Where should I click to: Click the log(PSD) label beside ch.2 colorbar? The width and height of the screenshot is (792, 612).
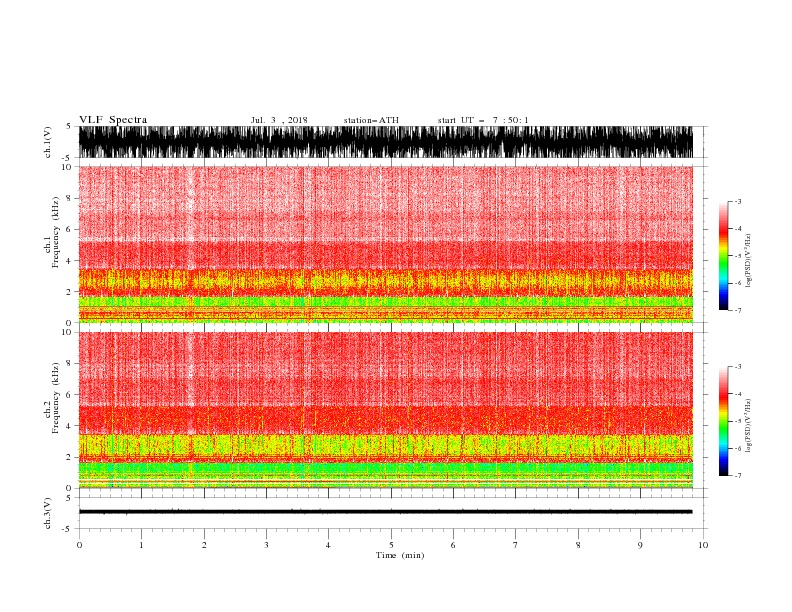749,425
